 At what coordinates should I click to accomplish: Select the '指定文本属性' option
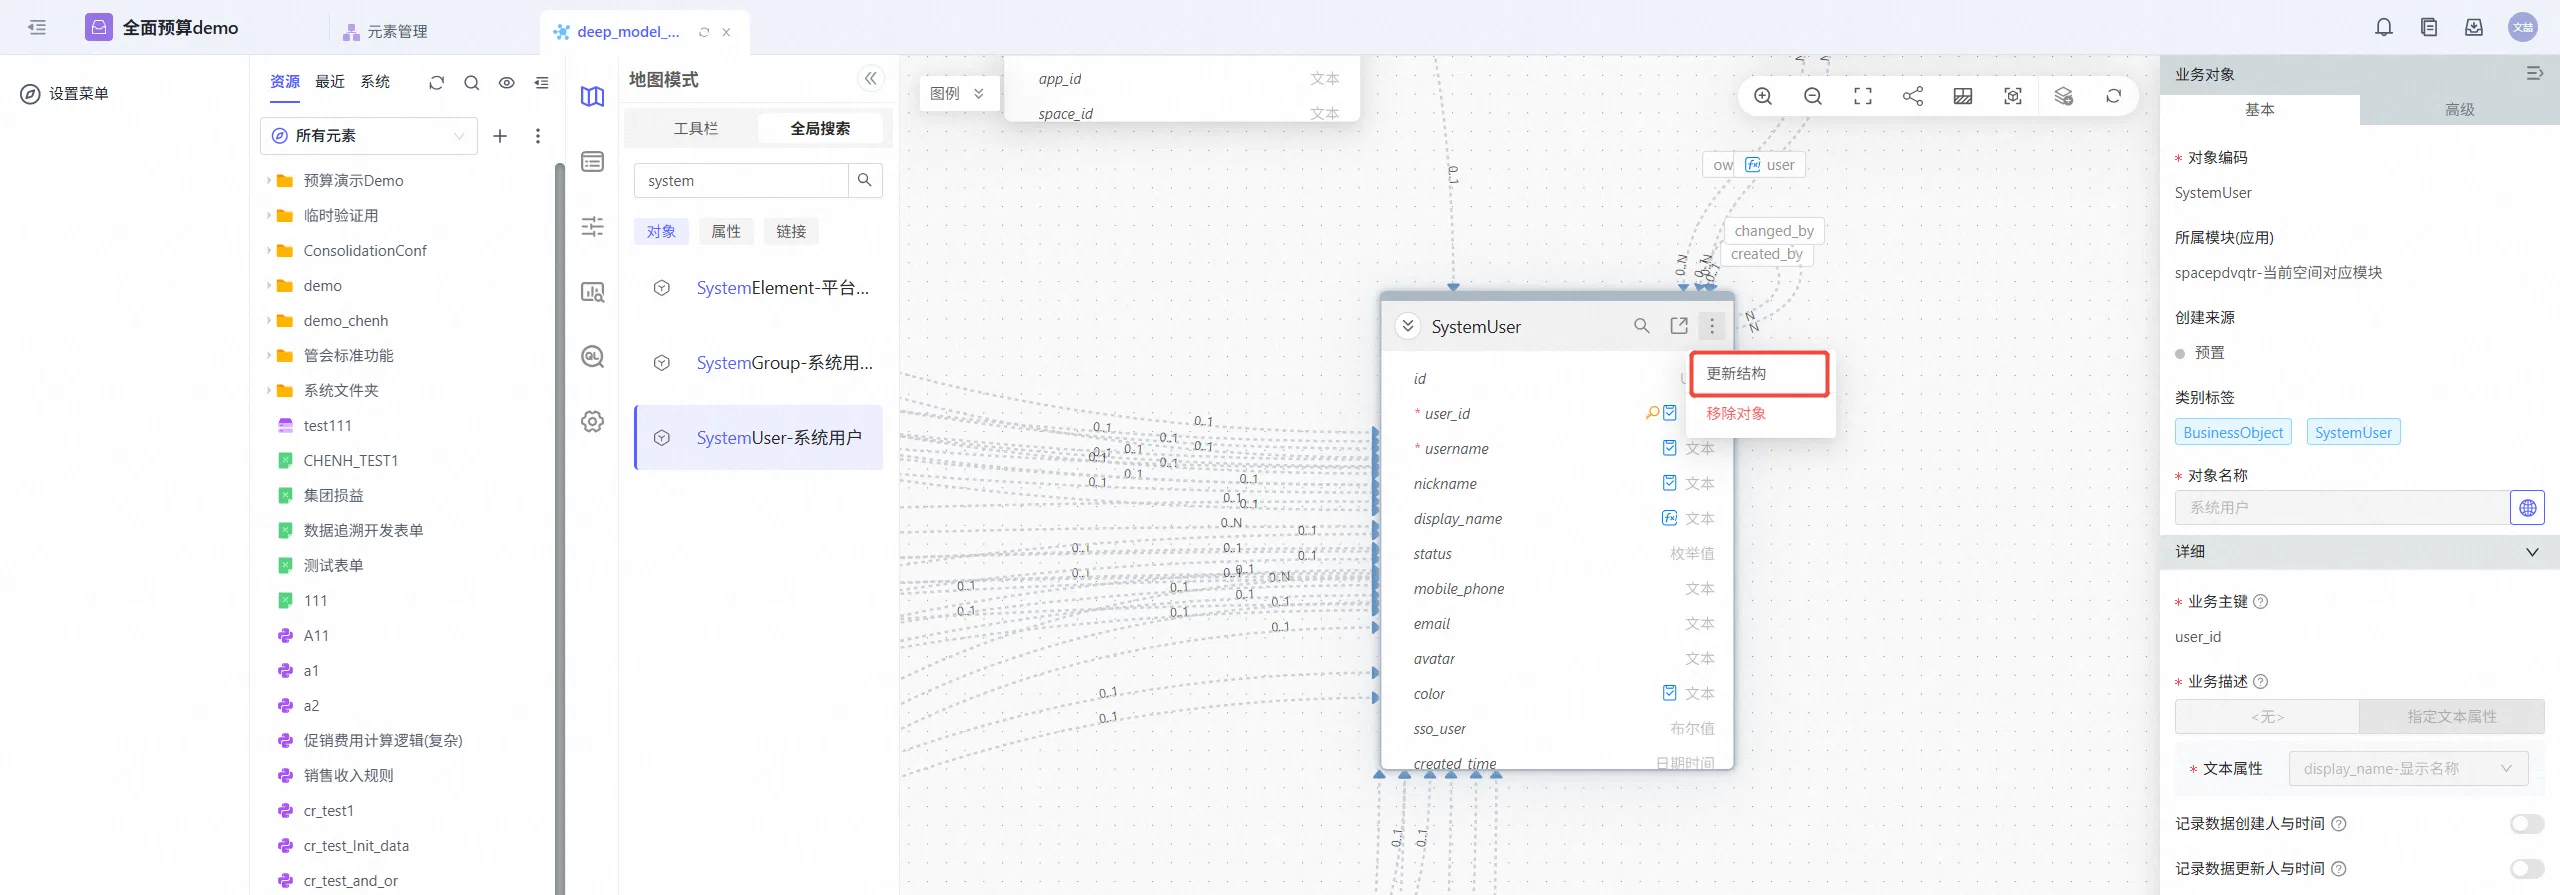[x=2452, y=717]
